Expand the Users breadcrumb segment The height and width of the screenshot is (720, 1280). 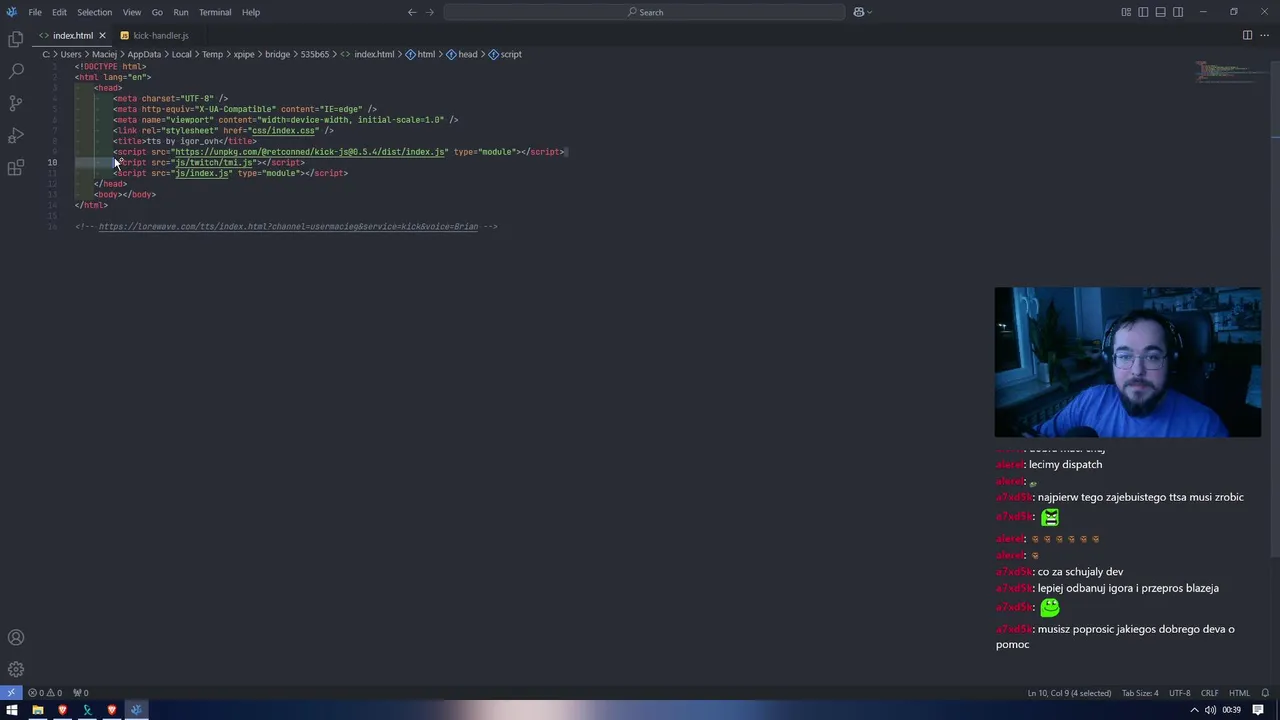tap(70, 54)
